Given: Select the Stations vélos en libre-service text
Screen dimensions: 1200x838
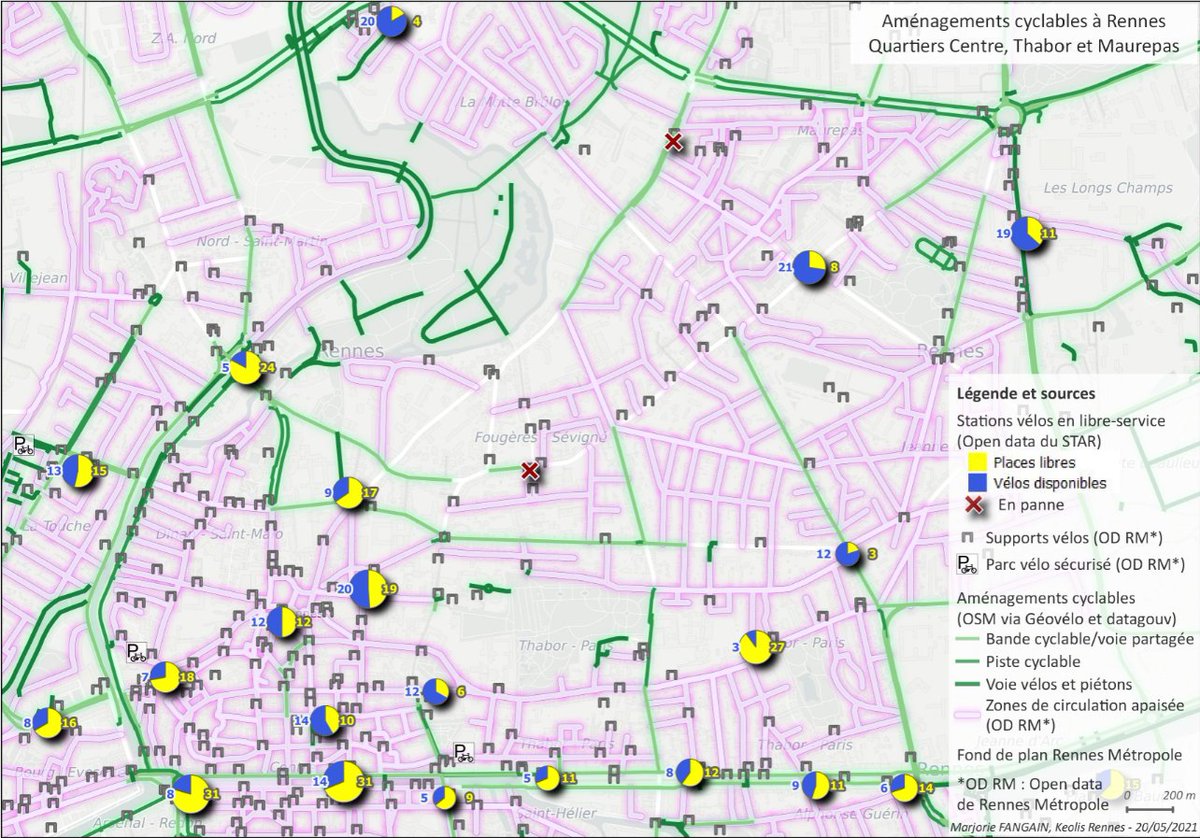Looking at the screenshot, I should (x=1060, y=421).
